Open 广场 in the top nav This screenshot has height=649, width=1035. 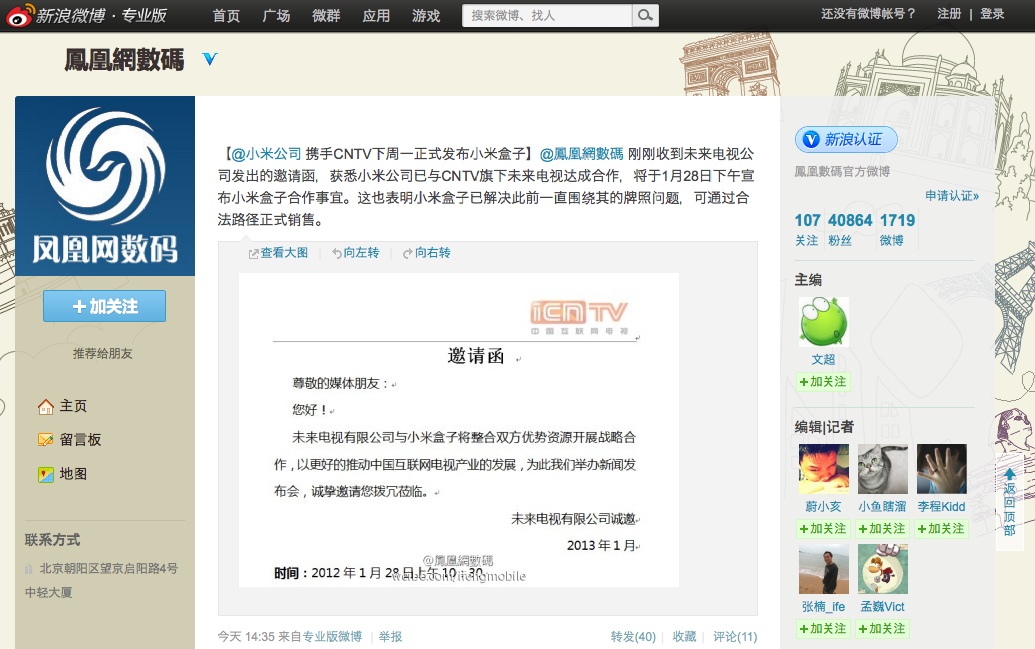tap(276, 15)
